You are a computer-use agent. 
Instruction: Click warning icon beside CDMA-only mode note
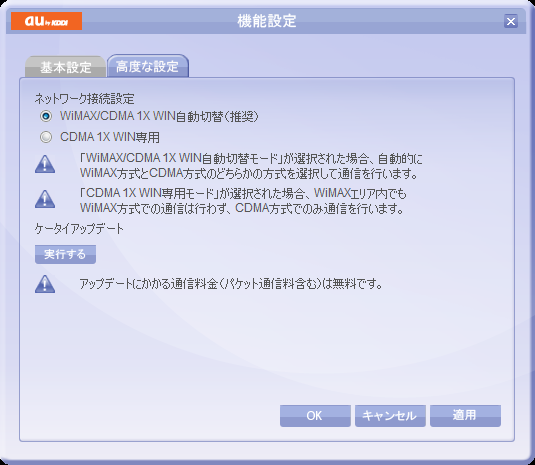(45, 199)
